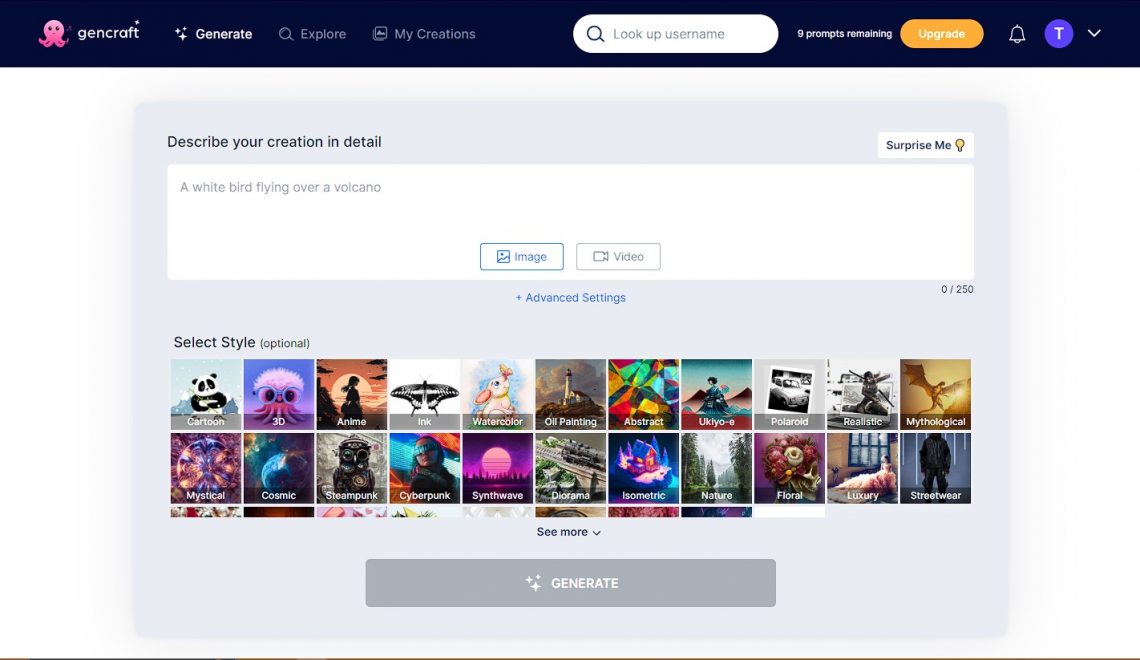Pick the Synthwave style thumbnail

tap(497, 468)
